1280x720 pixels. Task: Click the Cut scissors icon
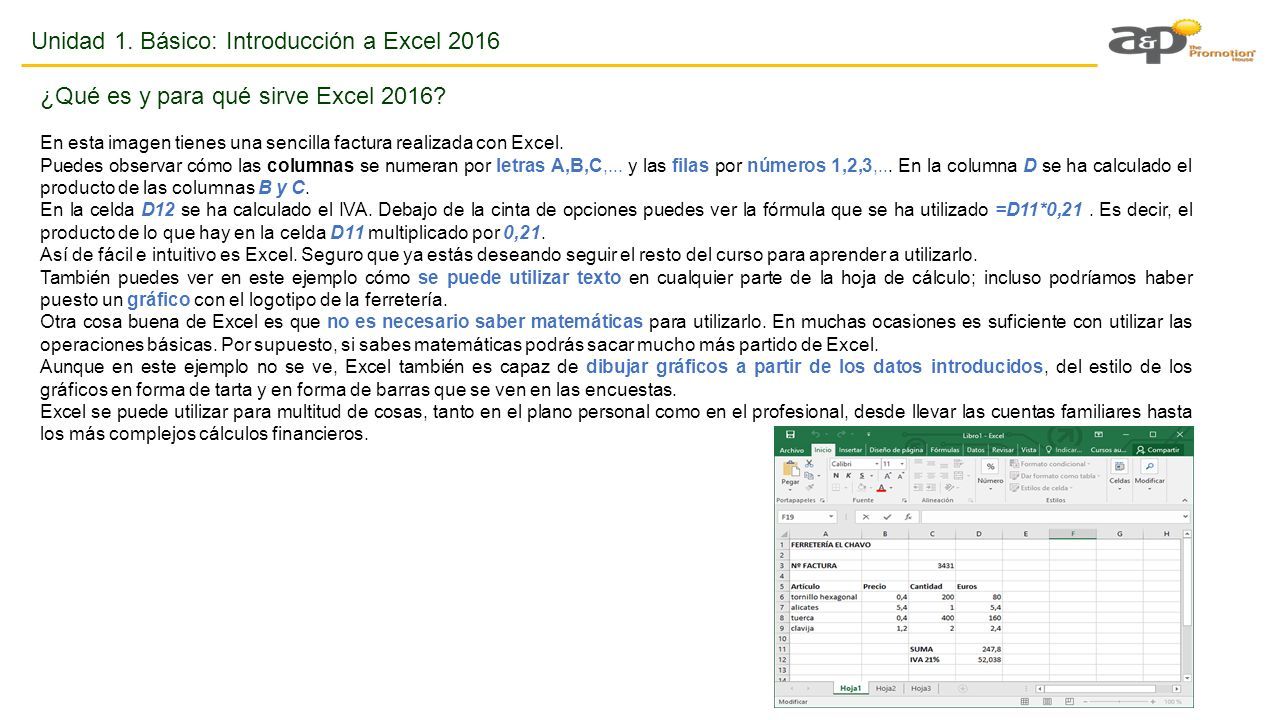809,464
